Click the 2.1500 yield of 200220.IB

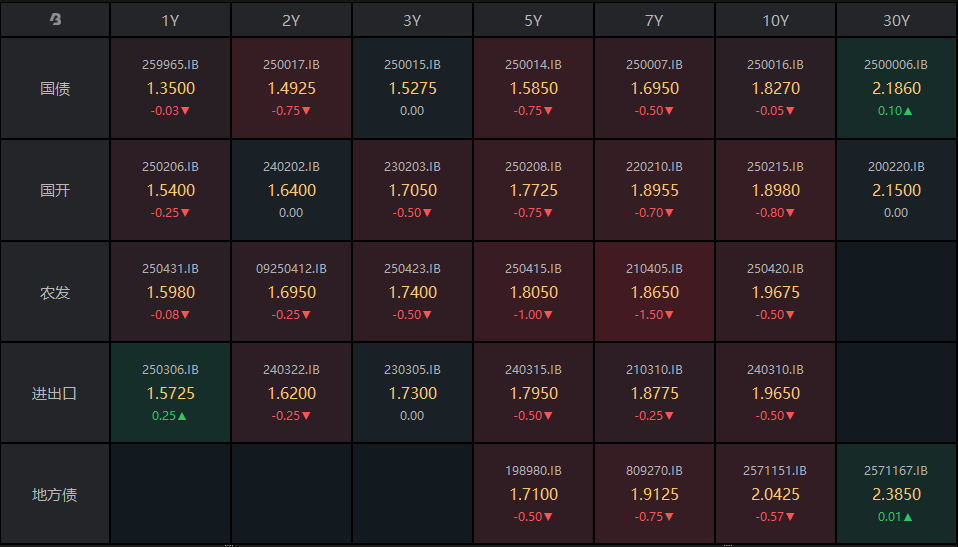pos(896,190)
